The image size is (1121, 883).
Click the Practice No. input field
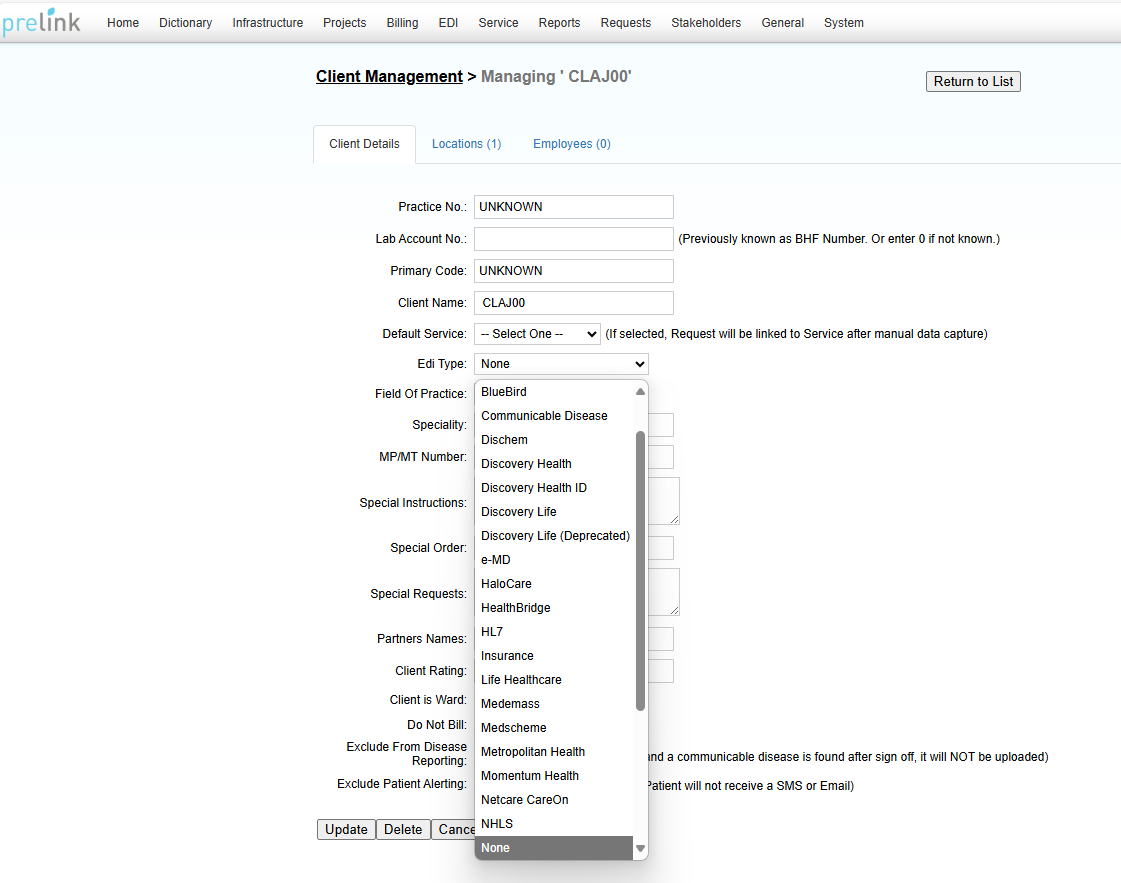tap(573, 207)
